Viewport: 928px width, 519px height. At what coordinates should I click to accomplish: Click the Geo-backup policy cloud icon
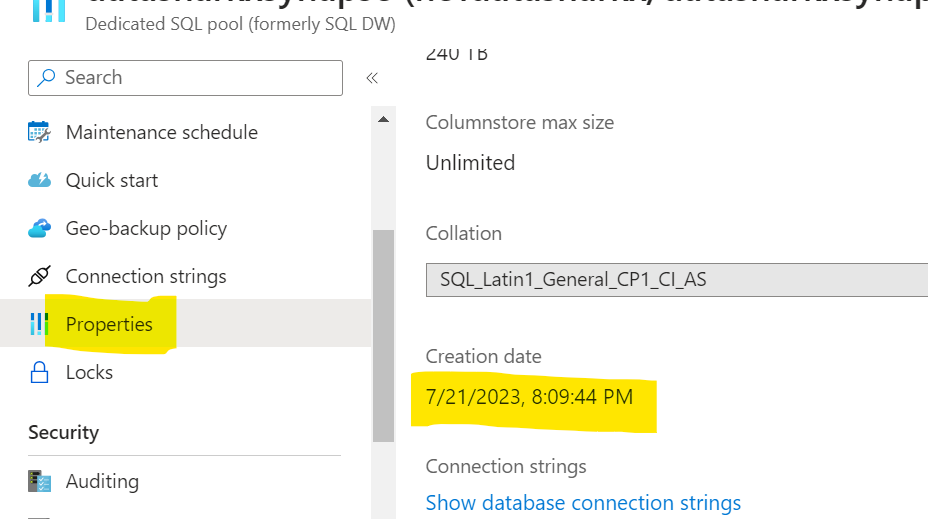pos(39,228)
